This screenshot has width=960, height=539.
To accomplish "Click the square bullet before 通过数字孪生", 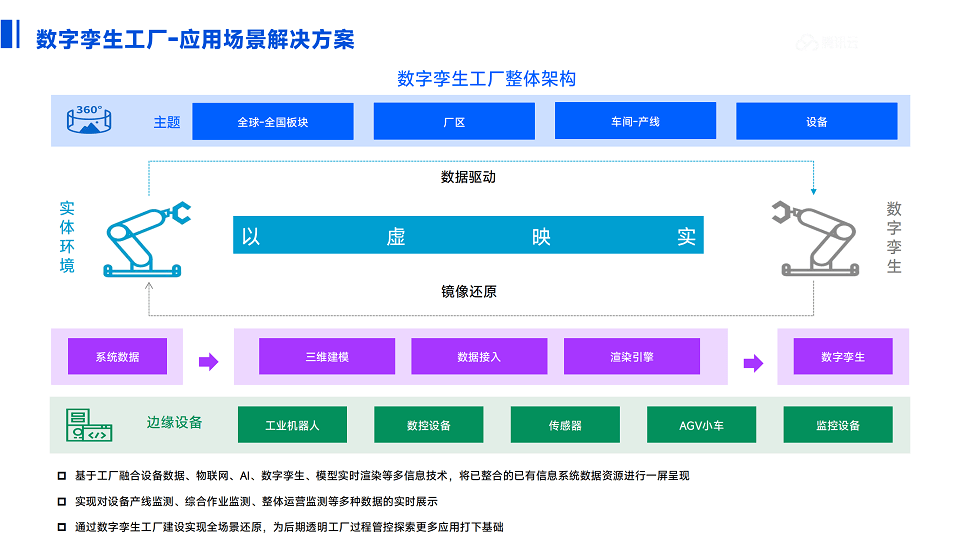I will pos(62,527).
